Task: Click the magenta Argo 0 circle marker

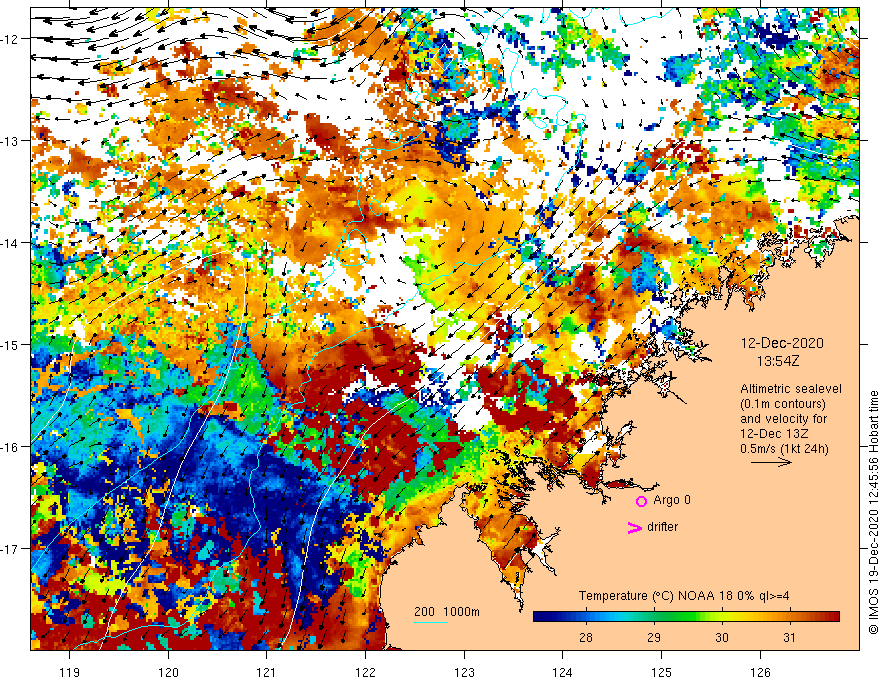Action: (641, 501)
